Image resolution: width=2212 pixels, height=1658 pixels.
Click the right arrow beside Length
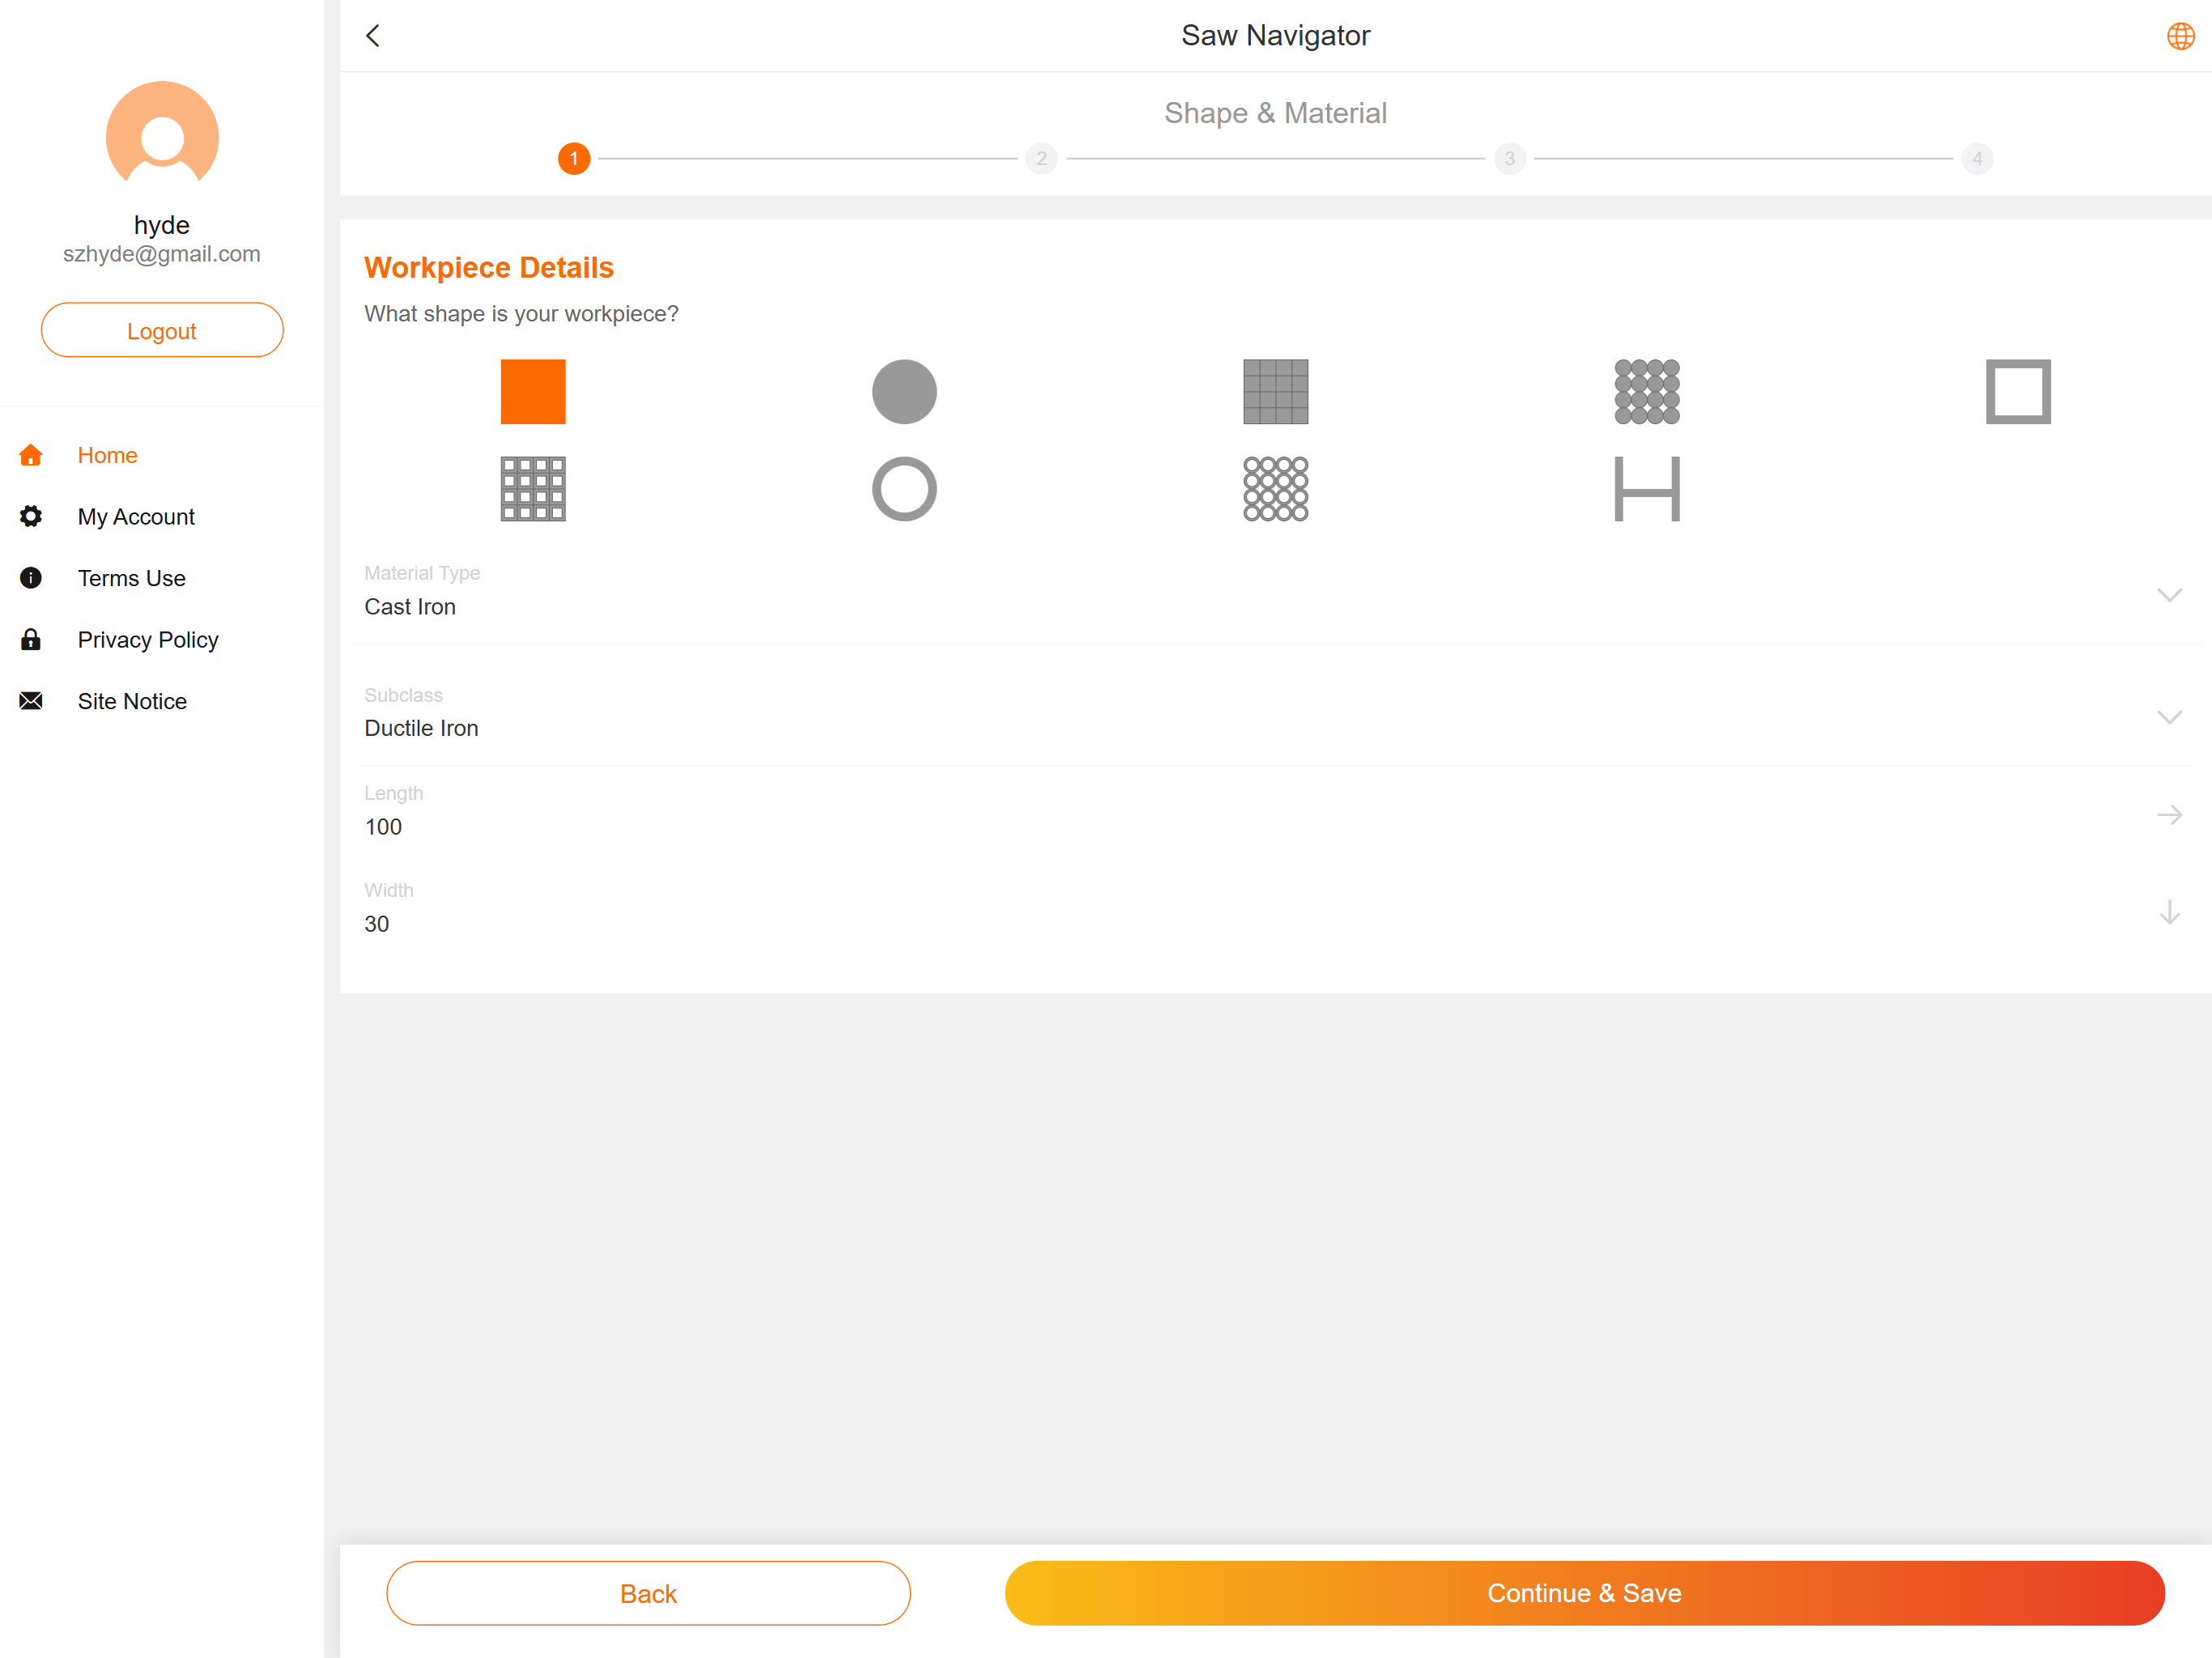[2169, 815]
